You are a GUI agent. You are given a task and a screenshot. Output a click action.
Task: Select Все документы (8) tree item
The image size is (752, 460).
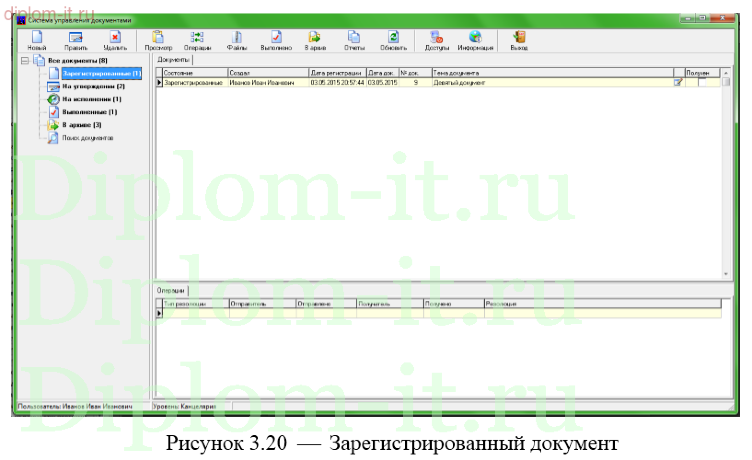click(78, 60)
